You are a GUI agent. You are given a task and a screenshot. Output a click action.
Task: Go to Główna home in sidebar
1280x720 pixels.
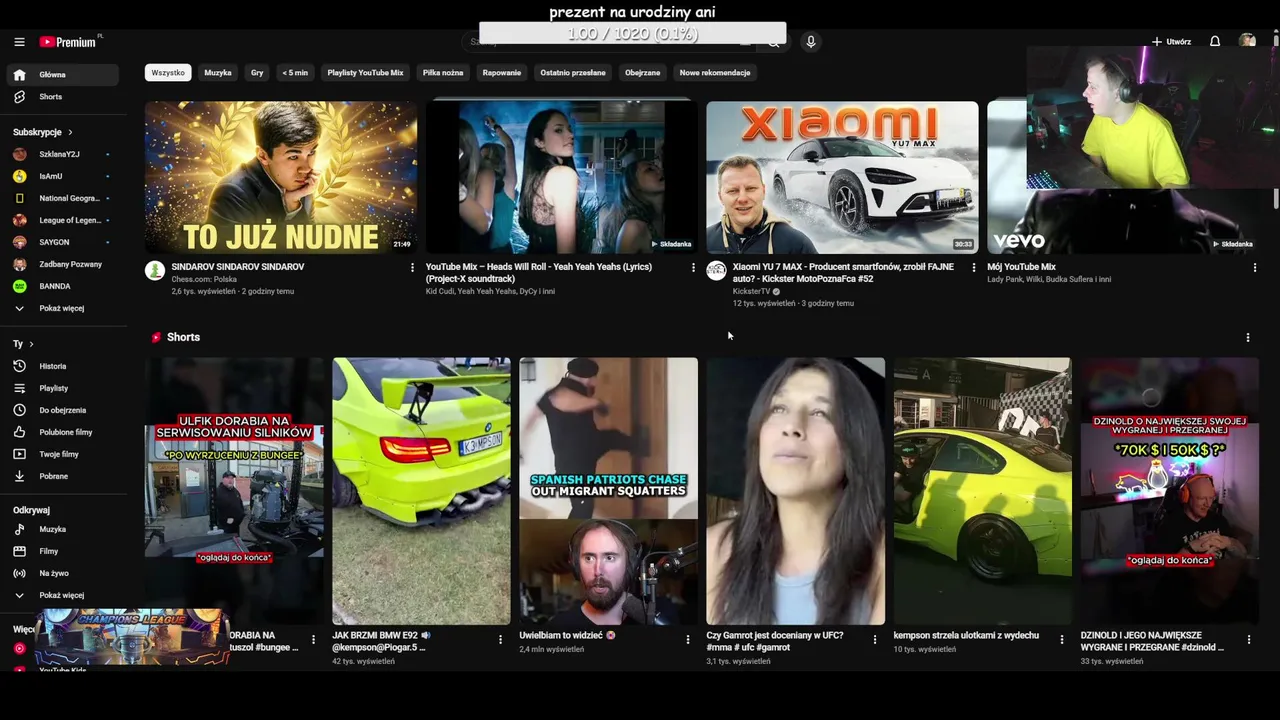tap(62, 75)
